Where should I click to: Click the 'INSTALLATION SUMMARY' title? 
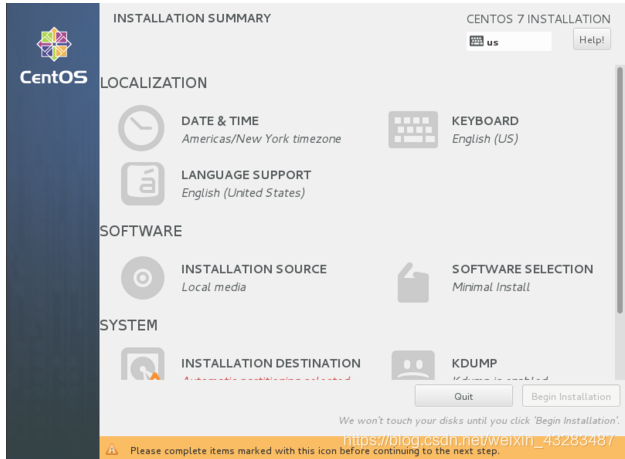[x=192, y=18]
